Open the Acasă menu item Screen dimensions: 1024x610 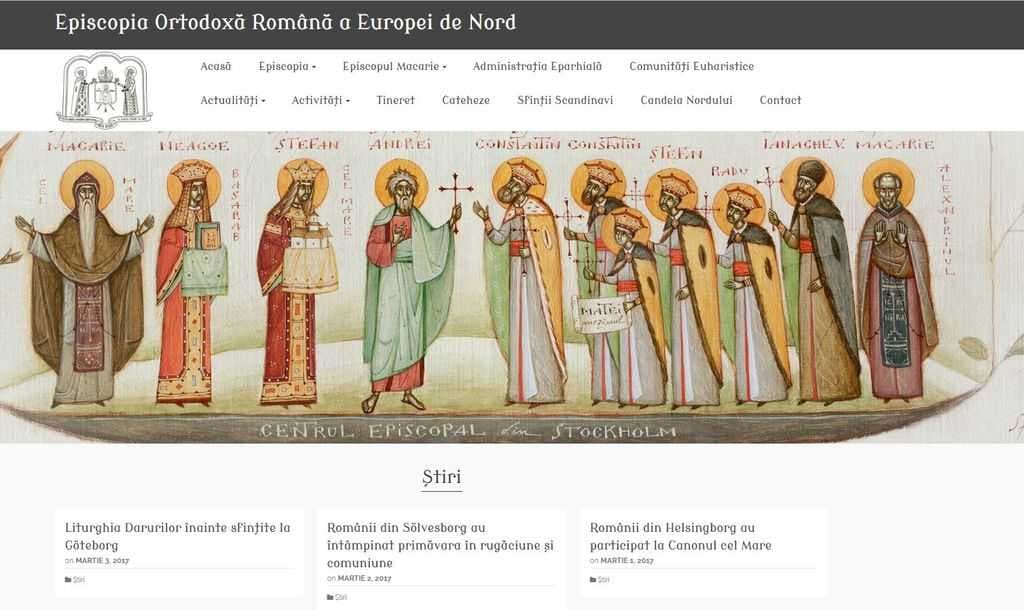(216, 66)
